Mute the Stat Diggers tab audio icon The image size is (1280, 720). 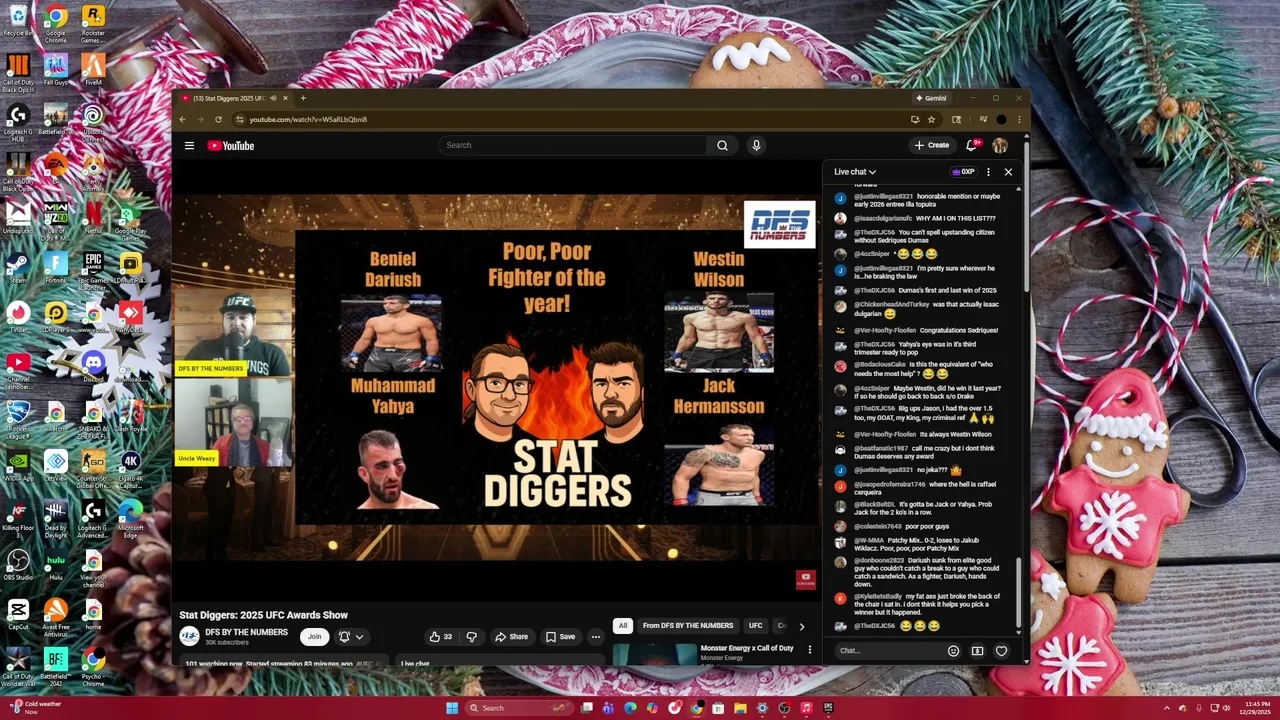[273, 98]
